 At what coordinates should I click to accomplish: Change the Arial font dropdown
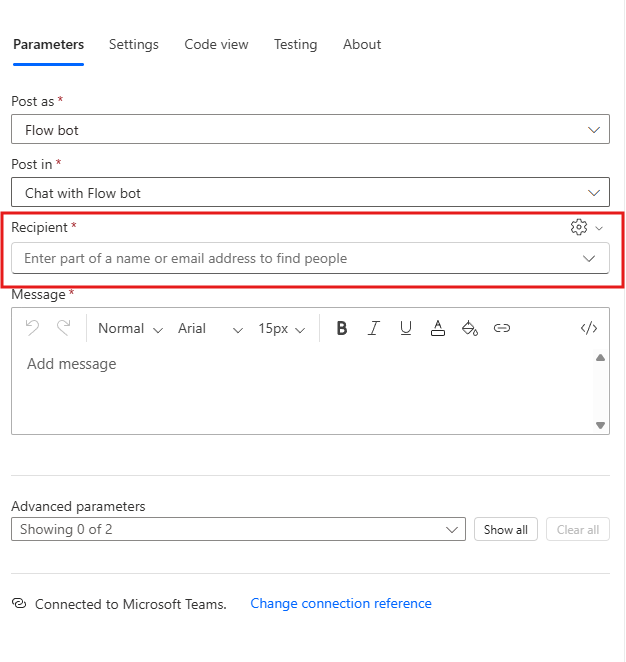pyautogui.click(x=210, y=328)
